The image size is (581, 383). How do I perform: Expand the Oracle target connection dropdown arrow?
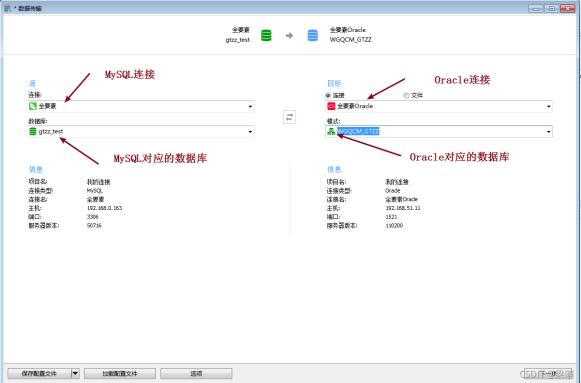pos(548,107)
